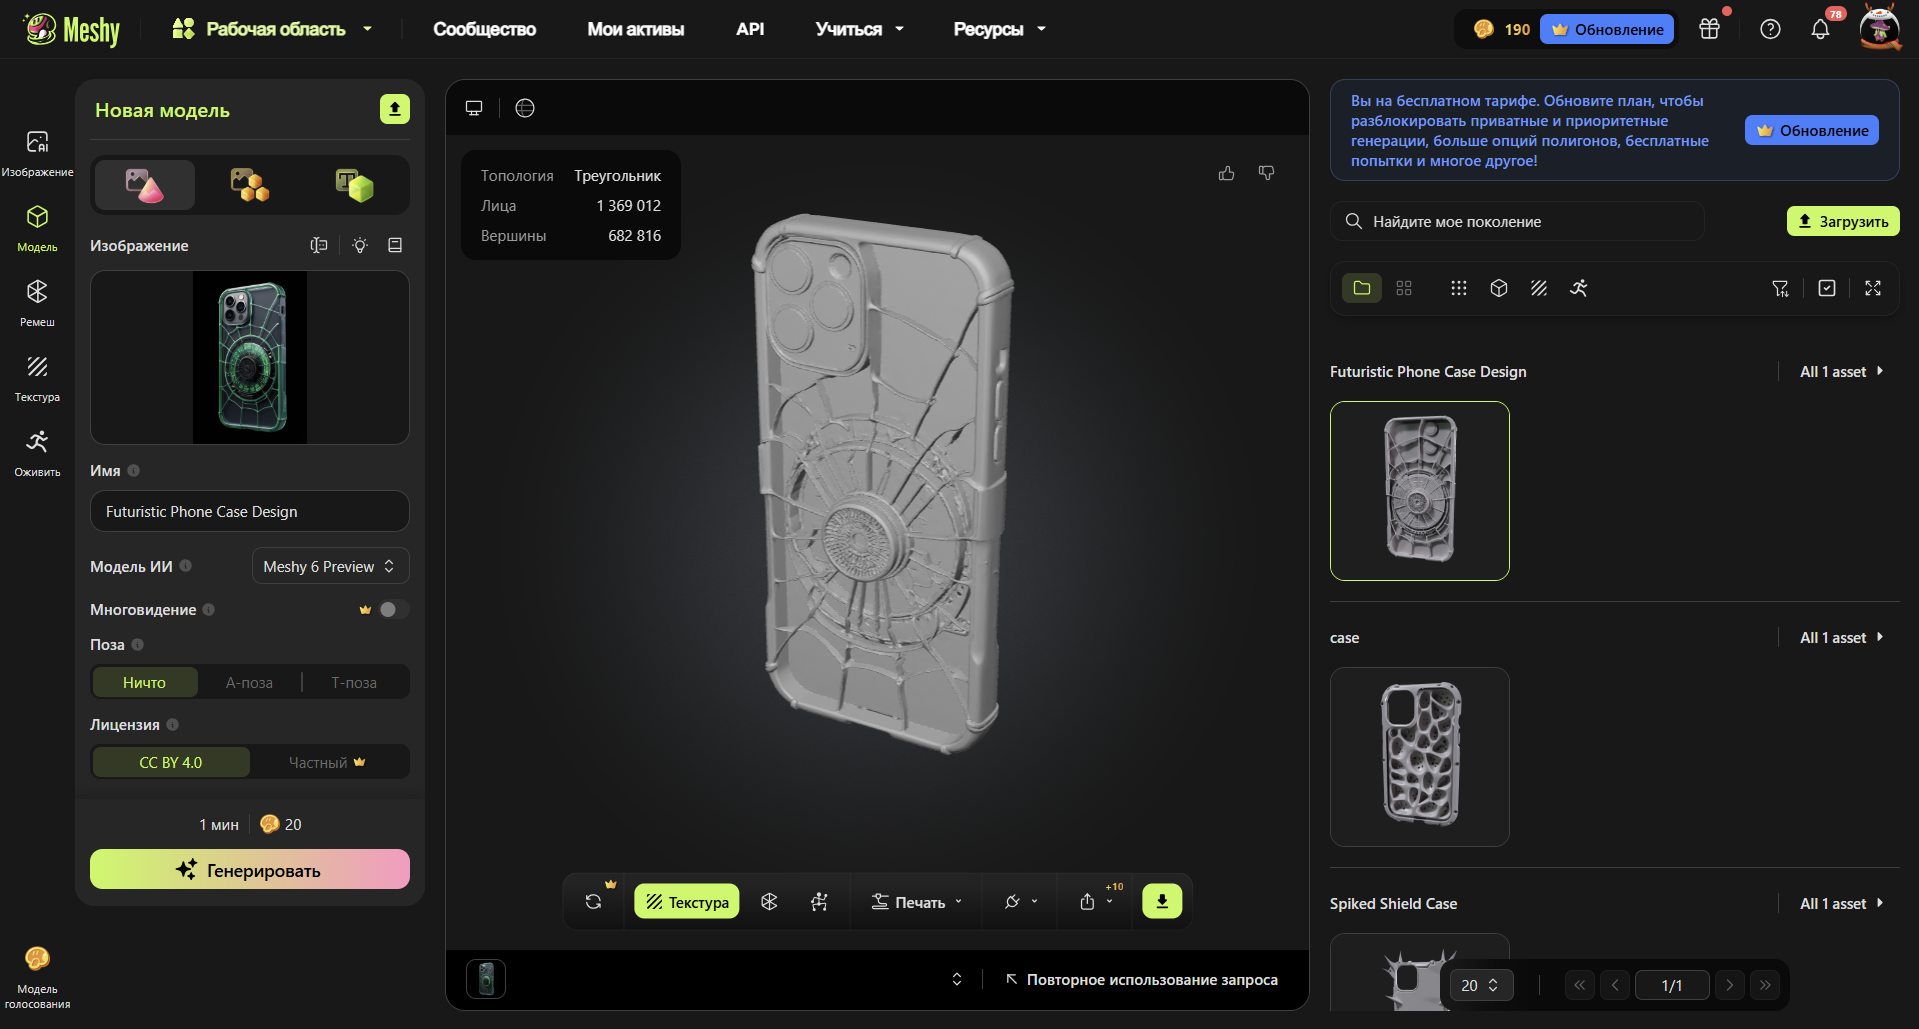Click the Найдите мое поколение search field
The height and width of the screenshot is (1029, 1919).
coord(1517,221)
